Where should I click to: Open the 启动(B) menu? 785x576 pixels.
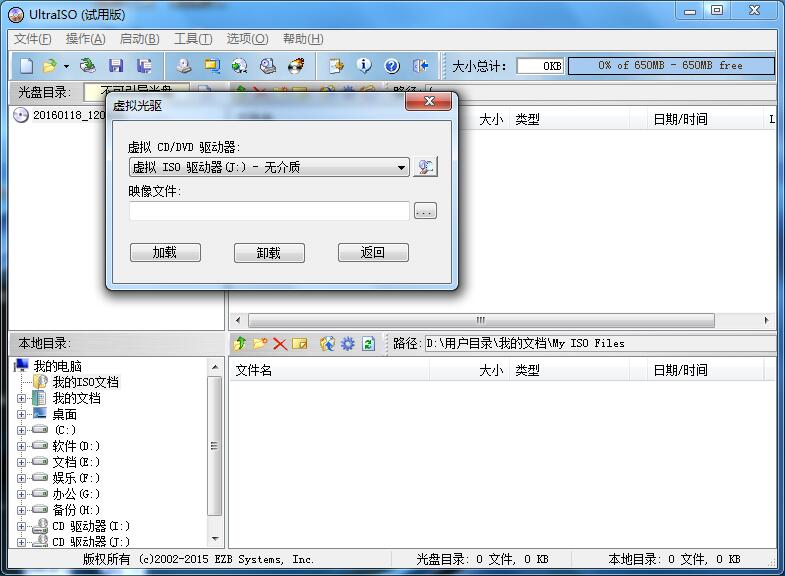pyautogui.click(x=139, y=39)
